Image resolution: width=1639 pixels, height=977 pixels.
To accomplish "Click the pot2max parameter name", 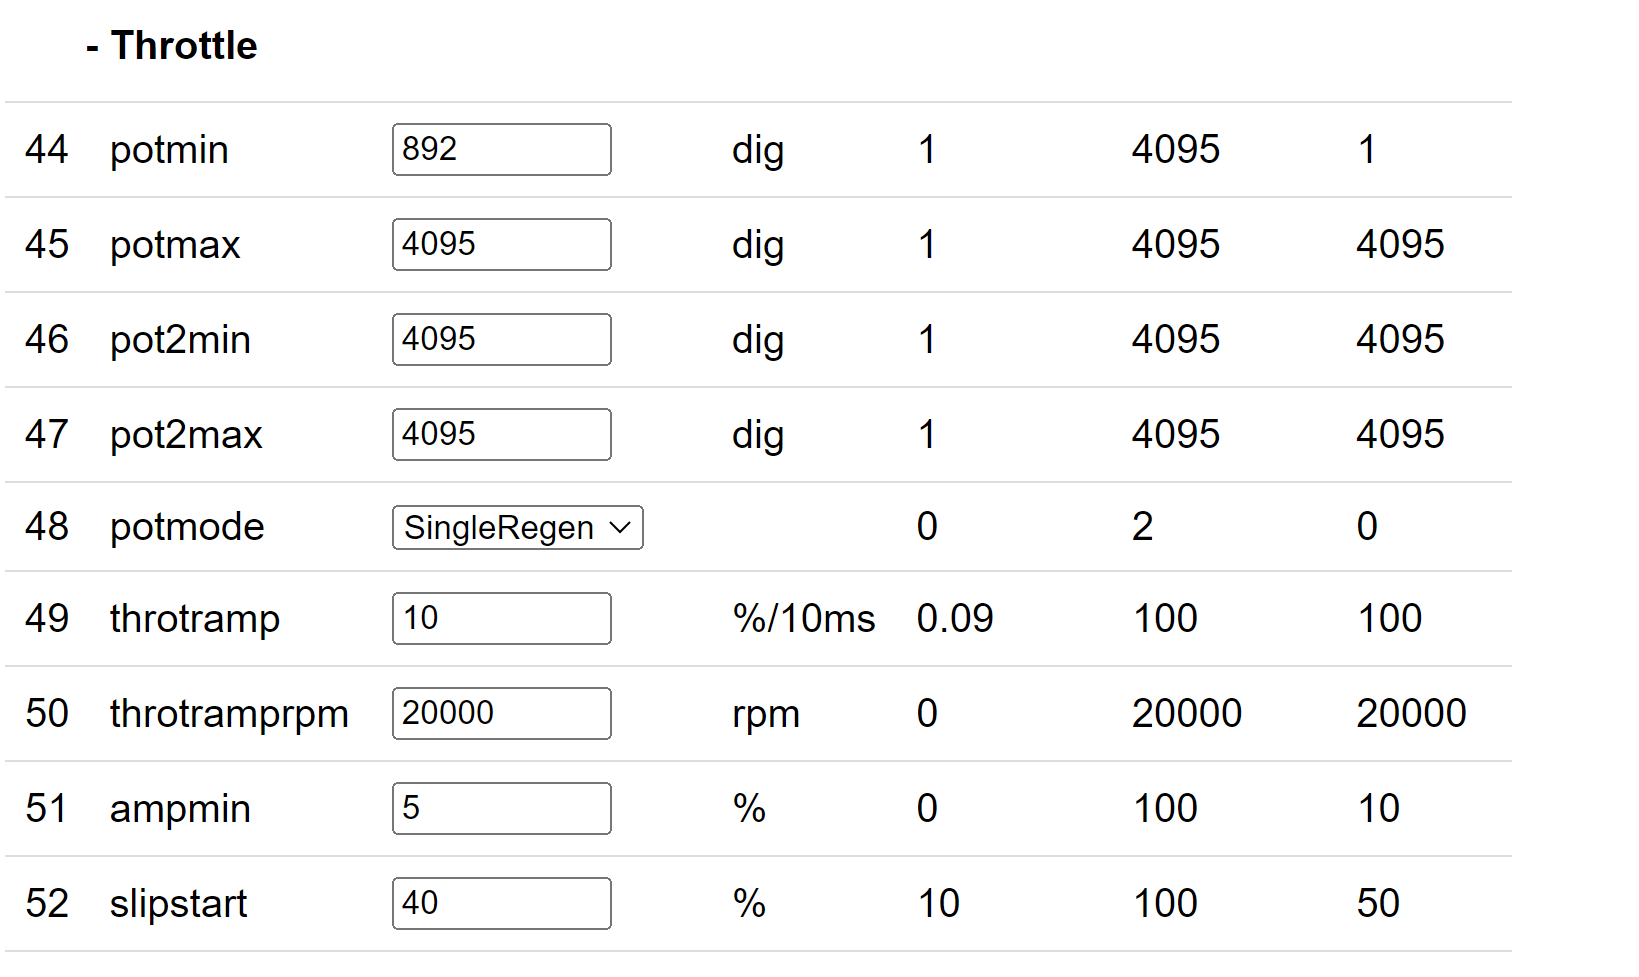I will 186,435.
